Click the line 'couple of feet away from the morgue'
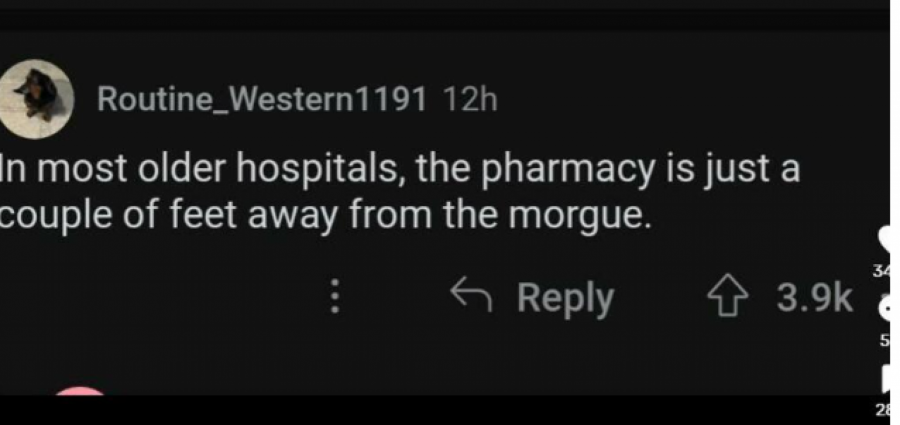Image resolution: width=900 pixels, height=425 pixels. coord(326,216)
